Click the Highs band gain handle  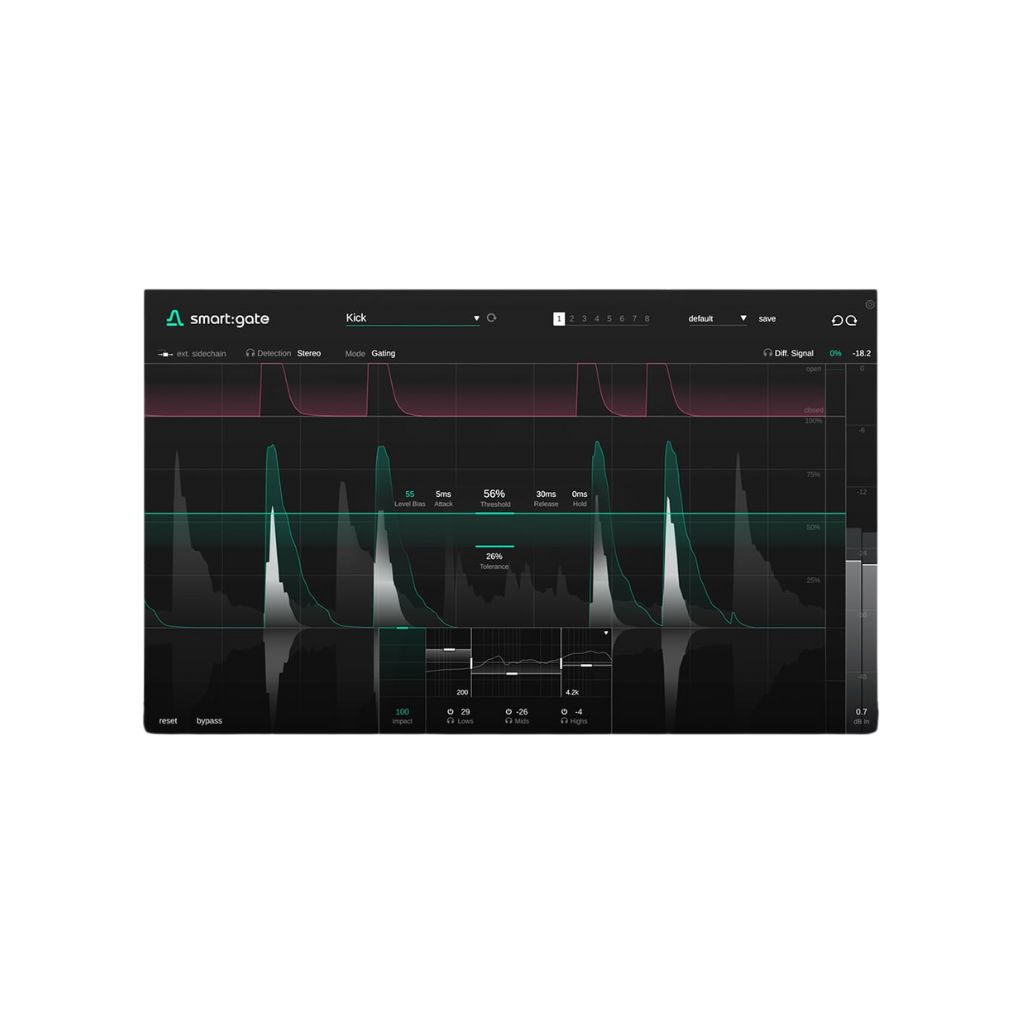(x=586, y=665)
